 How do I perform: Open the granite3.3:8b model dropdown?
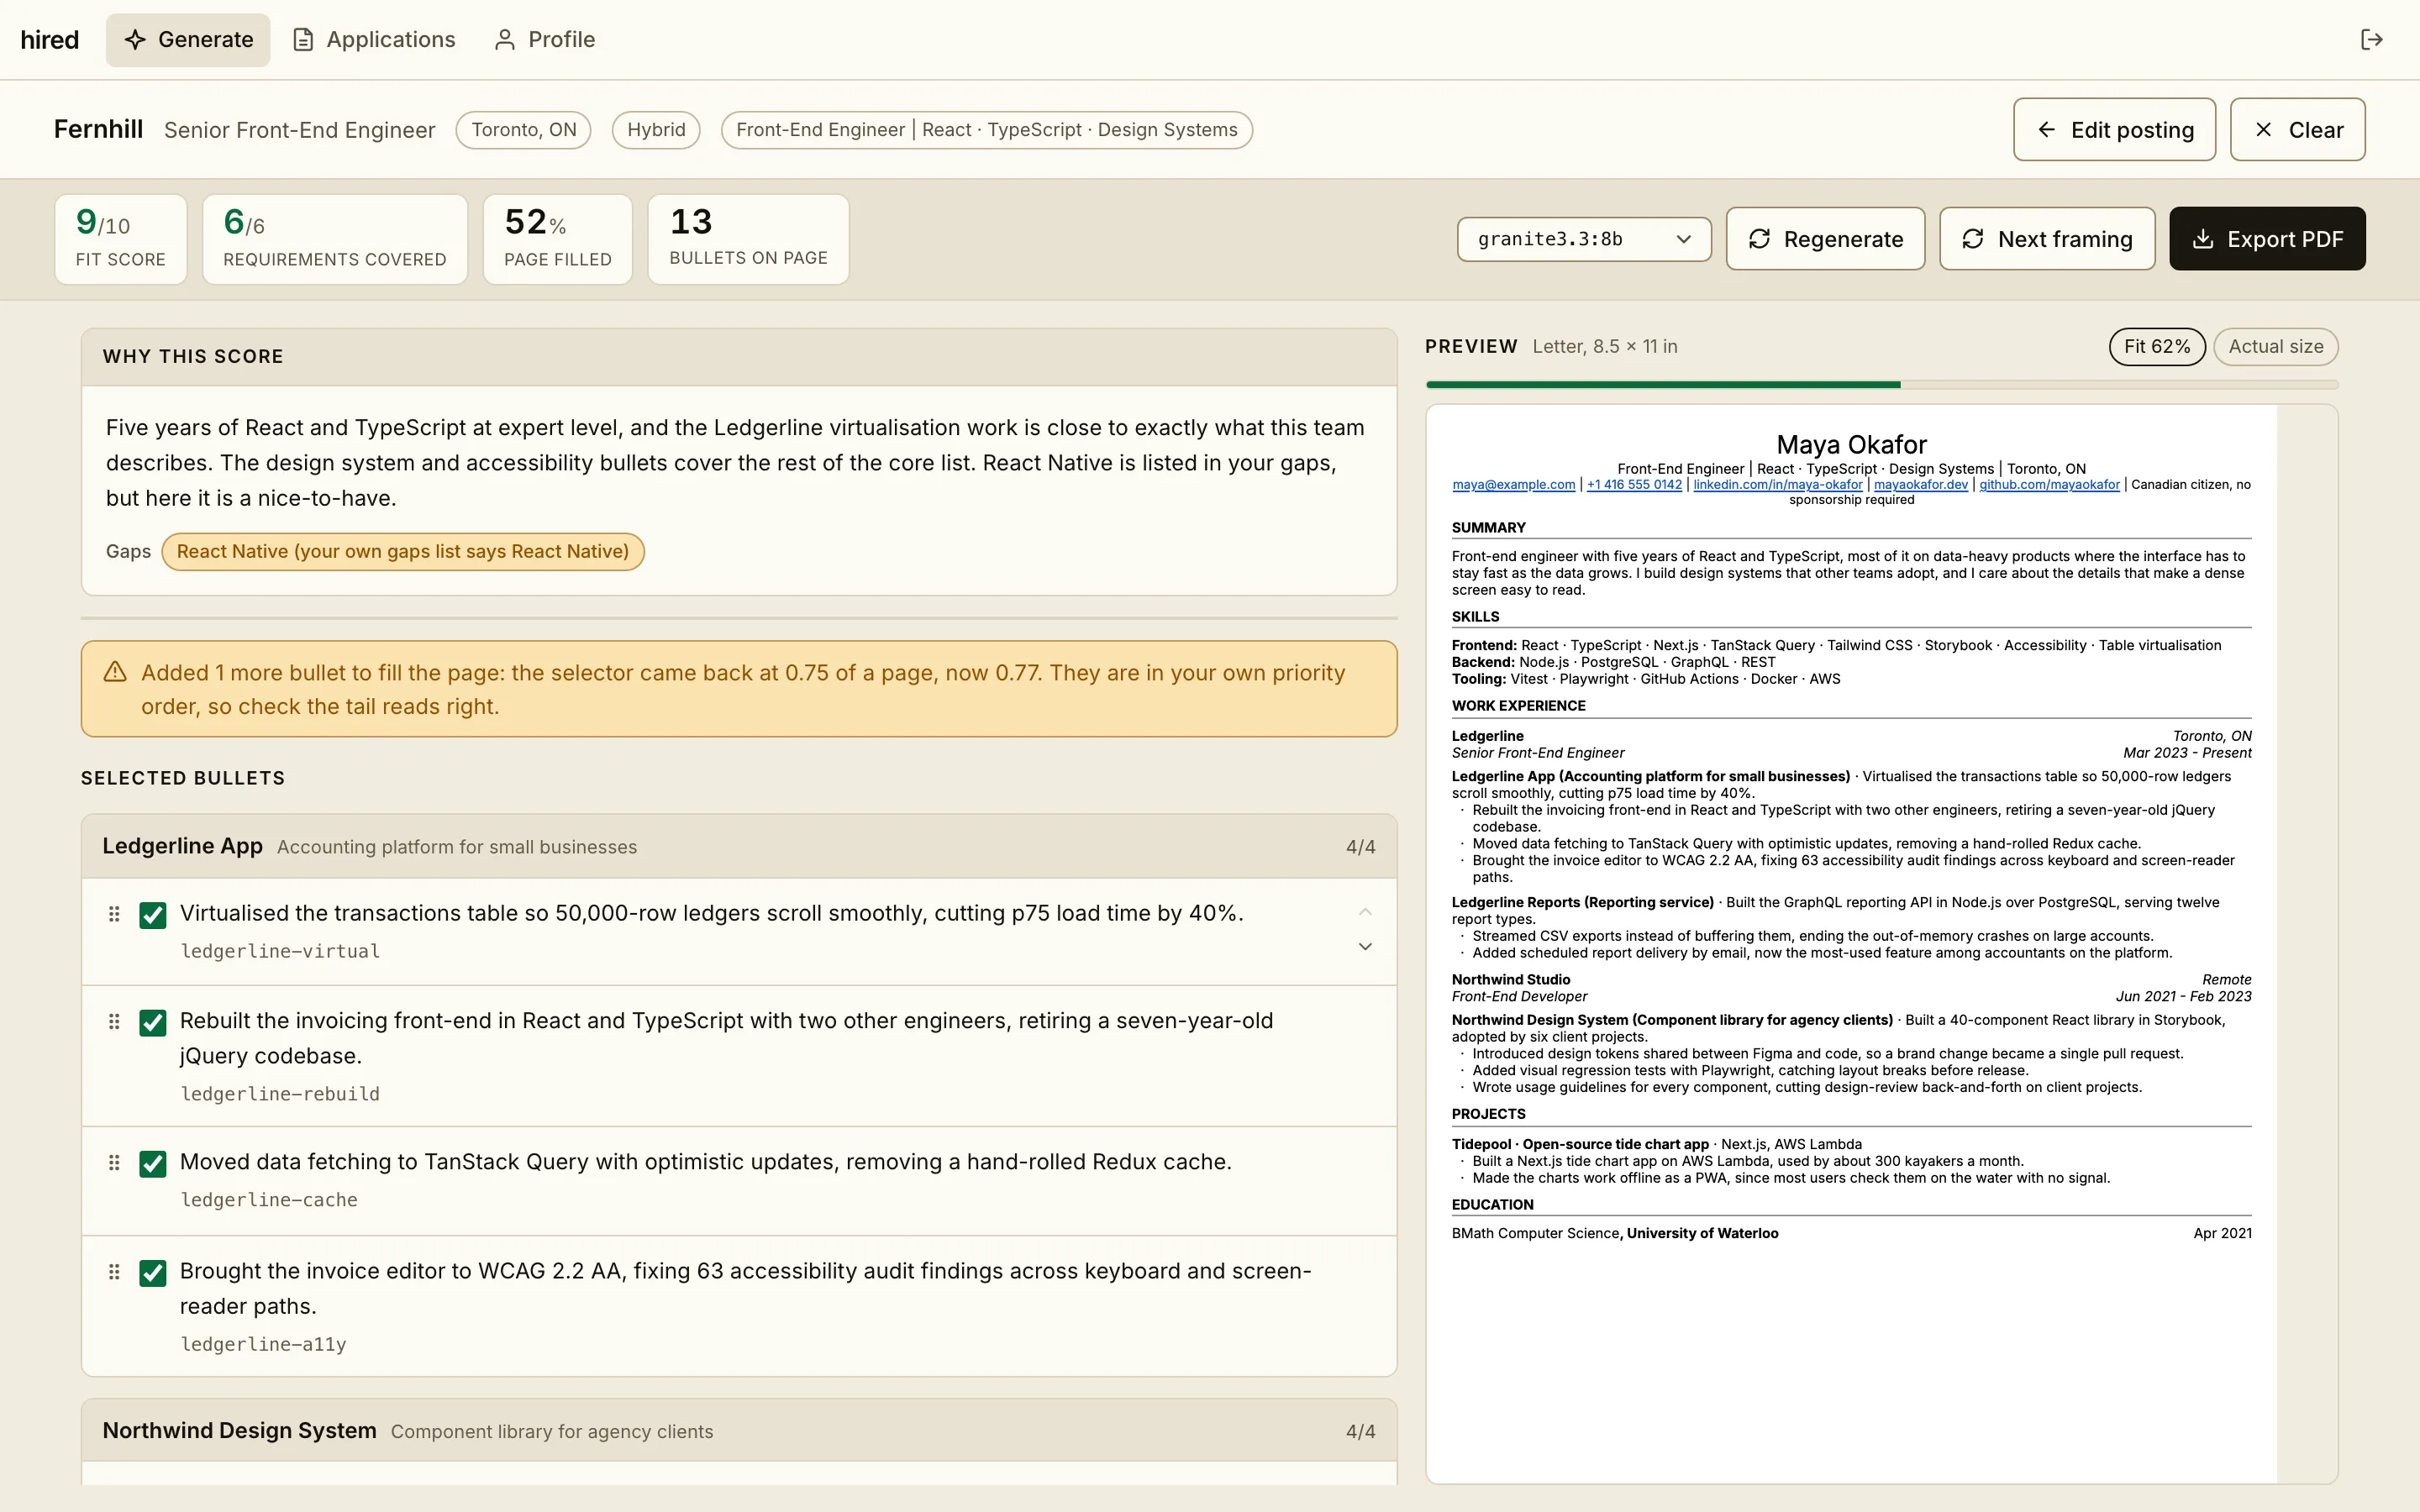click(x=1583, y=239)
